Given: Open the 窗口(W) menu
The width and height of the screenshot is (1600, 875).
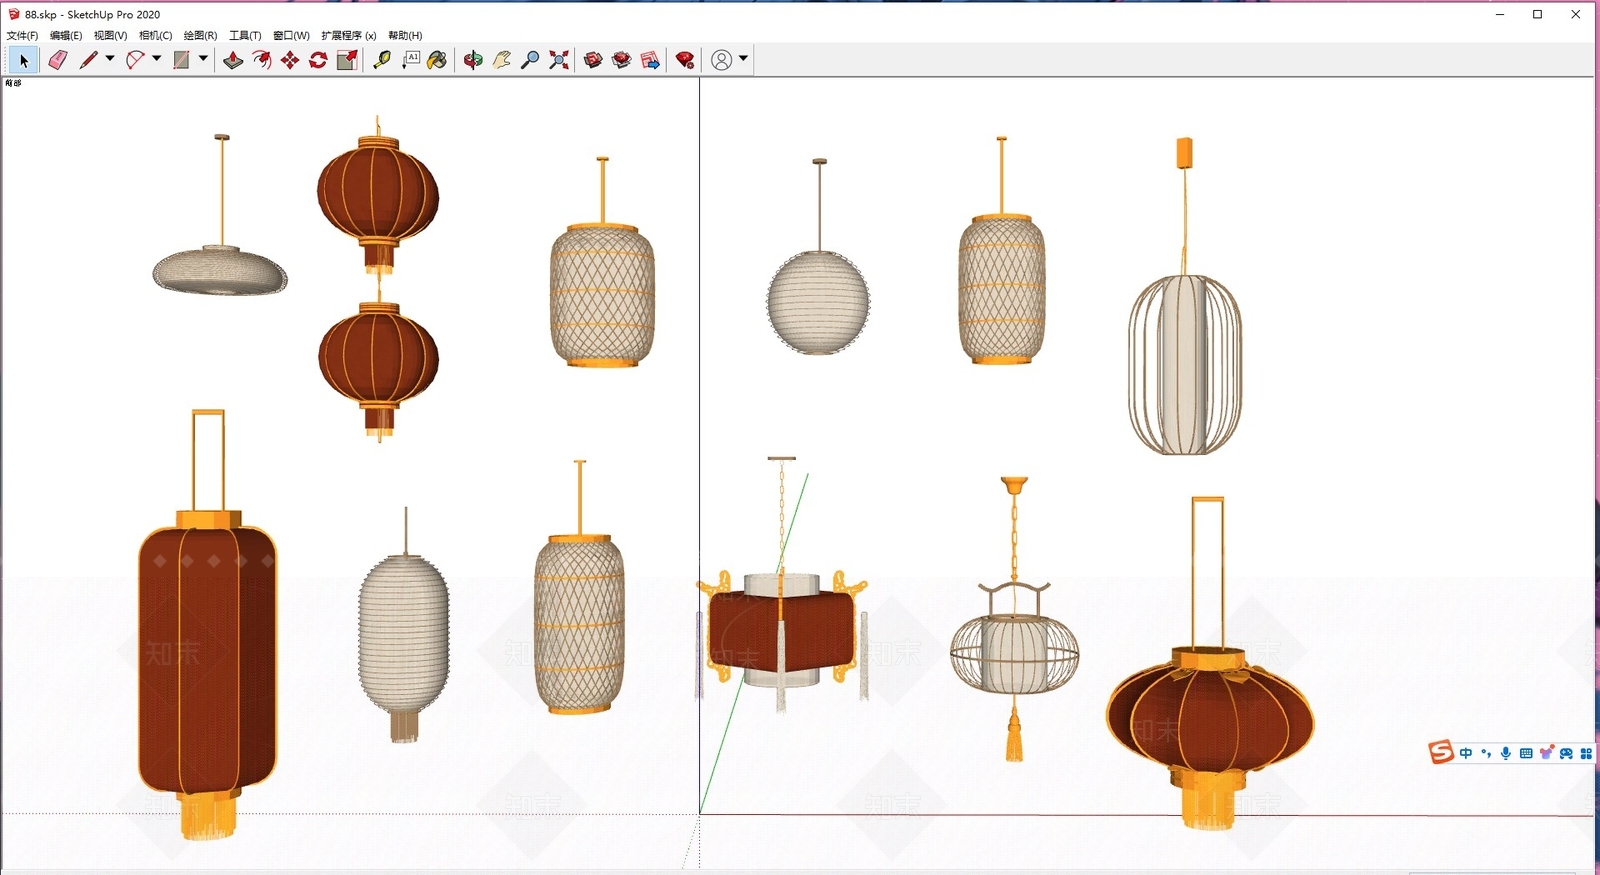Looking at the screenshot, I should tap(291, 35).
